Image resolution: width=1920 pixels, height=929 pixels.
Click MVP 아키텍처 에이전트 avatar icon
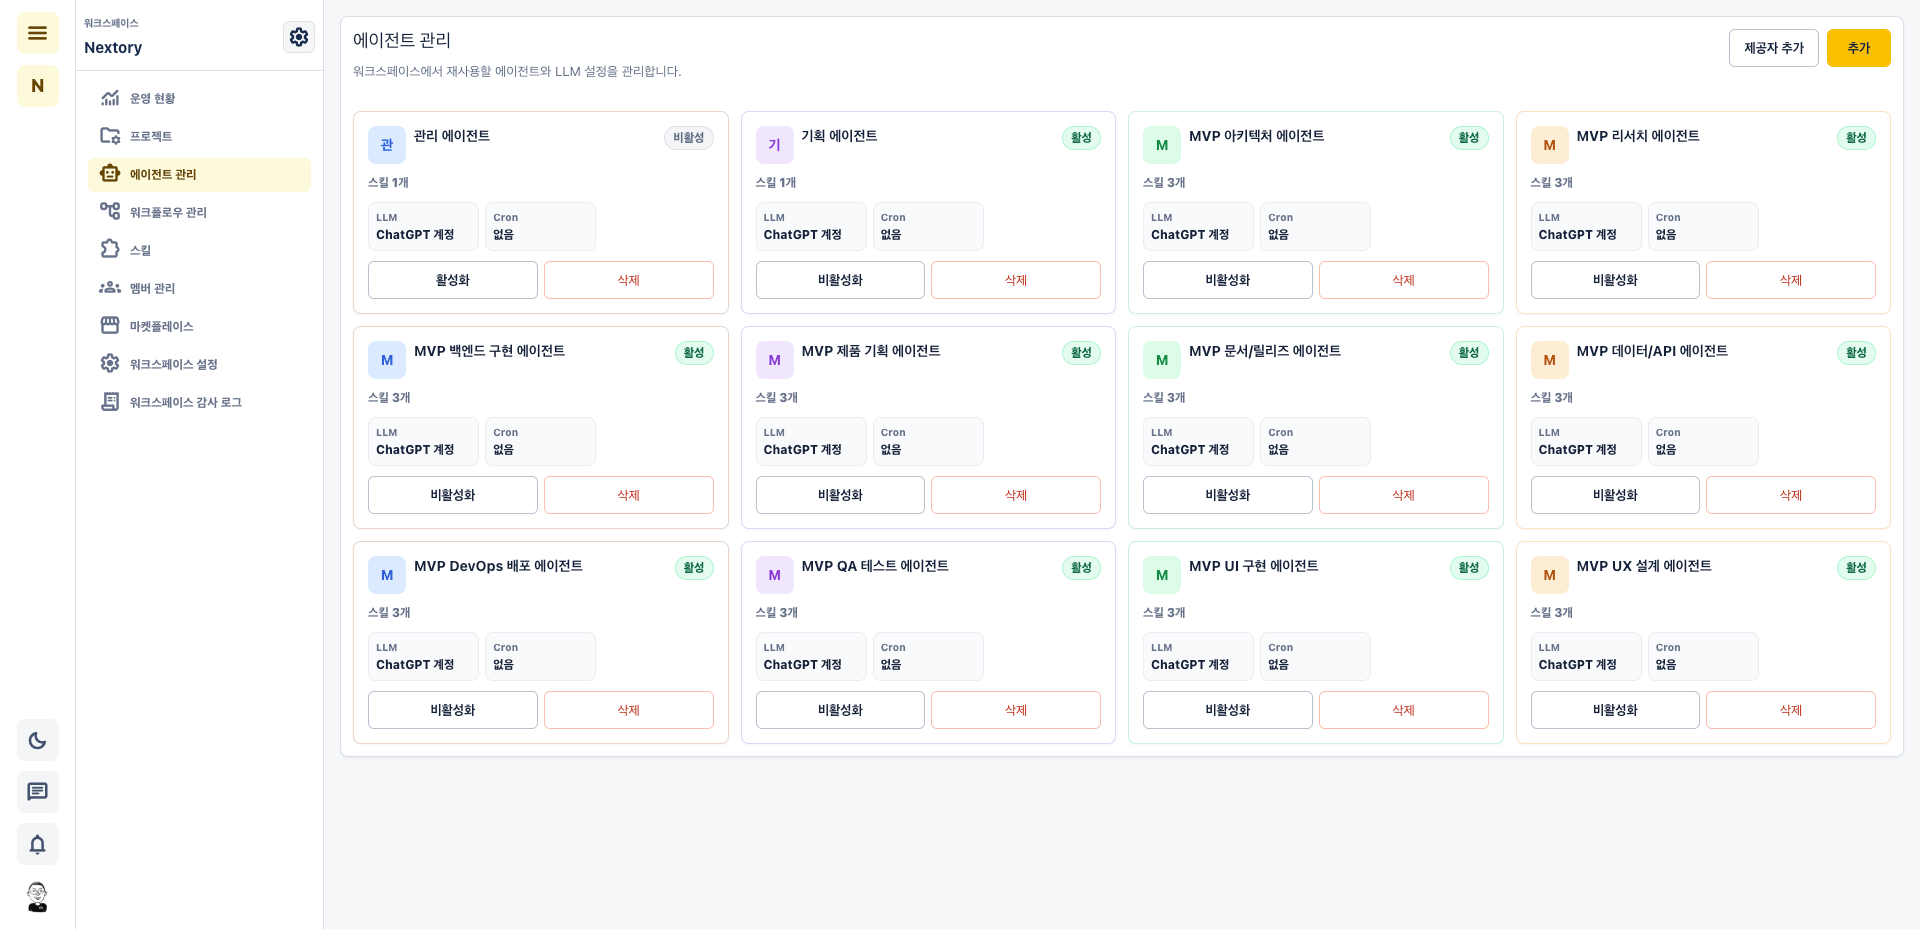pyautogui.click(x=1162, y=145)
